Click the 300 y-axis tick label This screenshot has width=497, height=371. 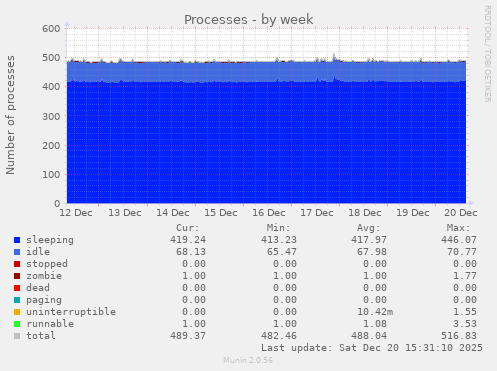[51, 116]
